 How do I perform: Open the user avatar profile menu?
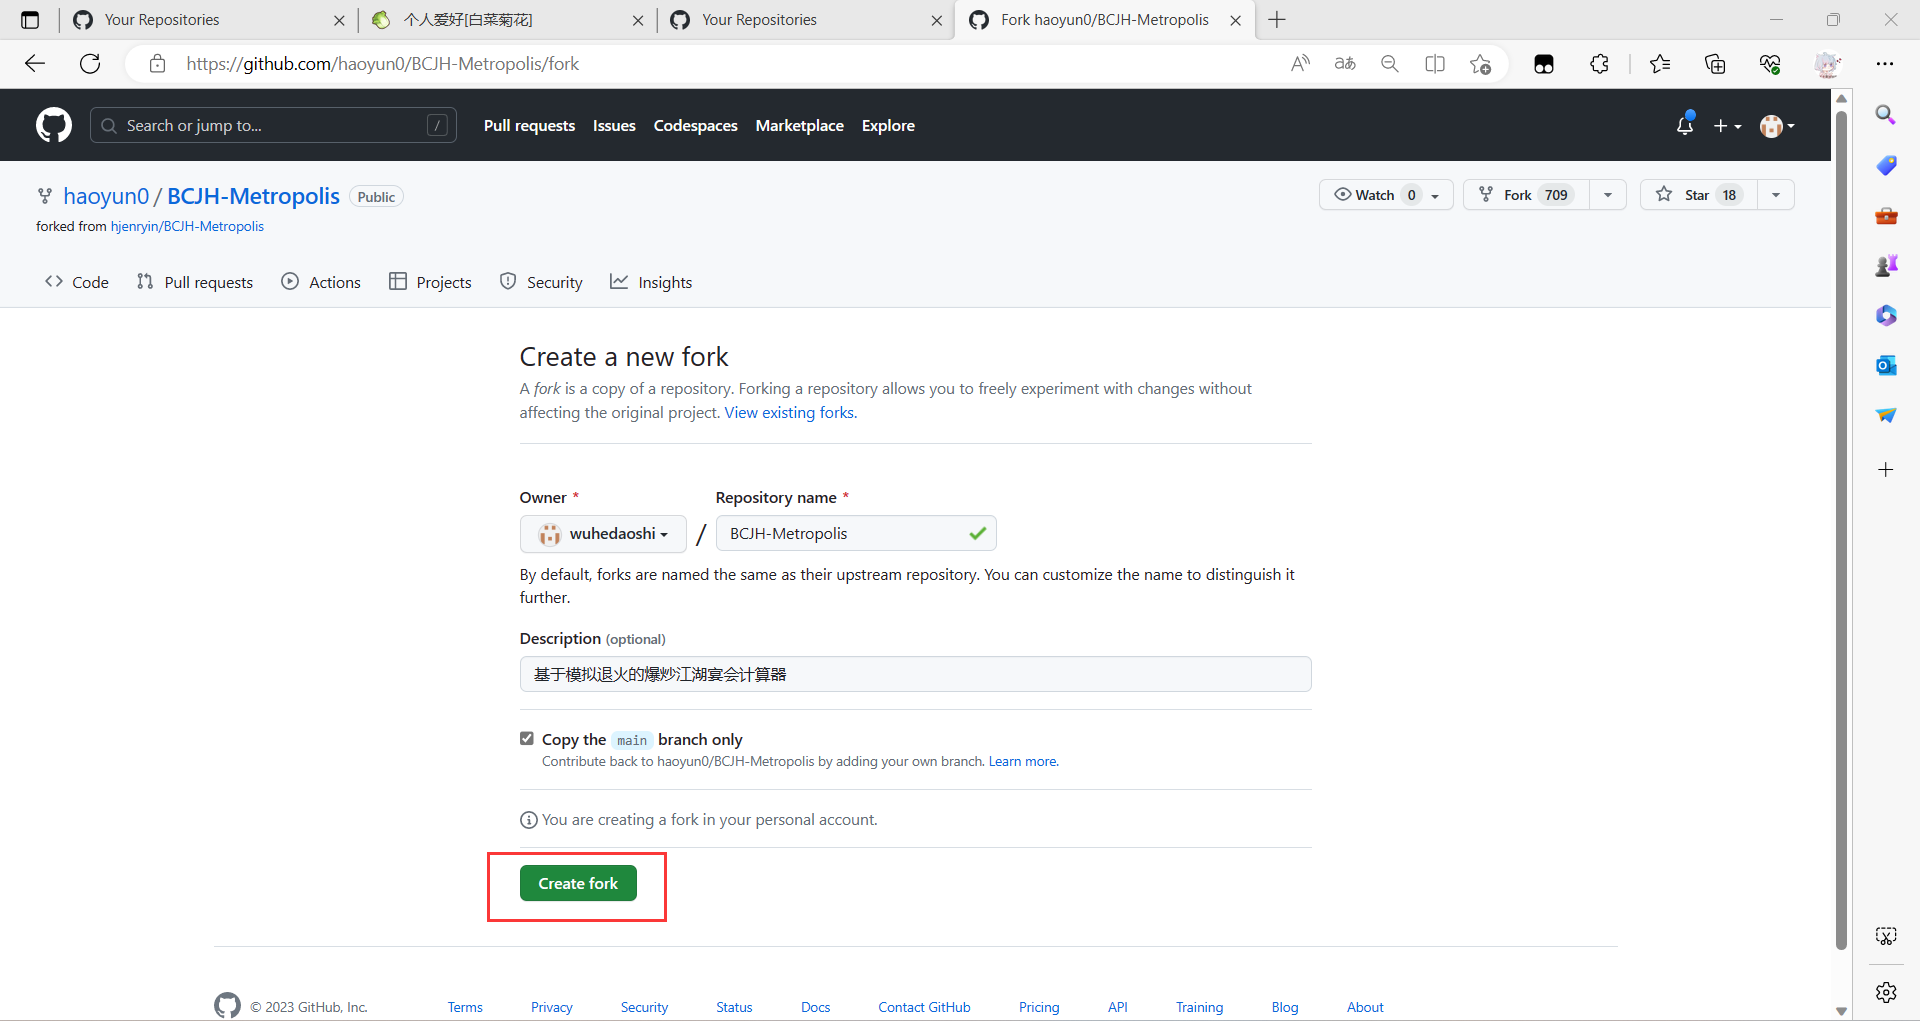click(x=1777, y=126)
